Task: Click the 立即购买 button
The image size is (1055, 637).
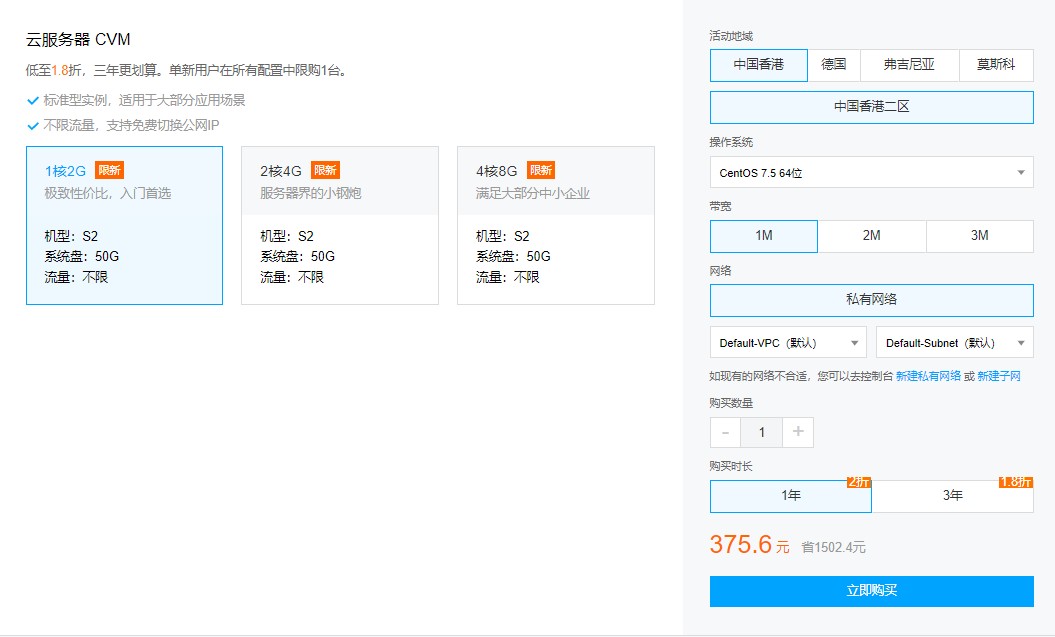Action: [872, 591]
